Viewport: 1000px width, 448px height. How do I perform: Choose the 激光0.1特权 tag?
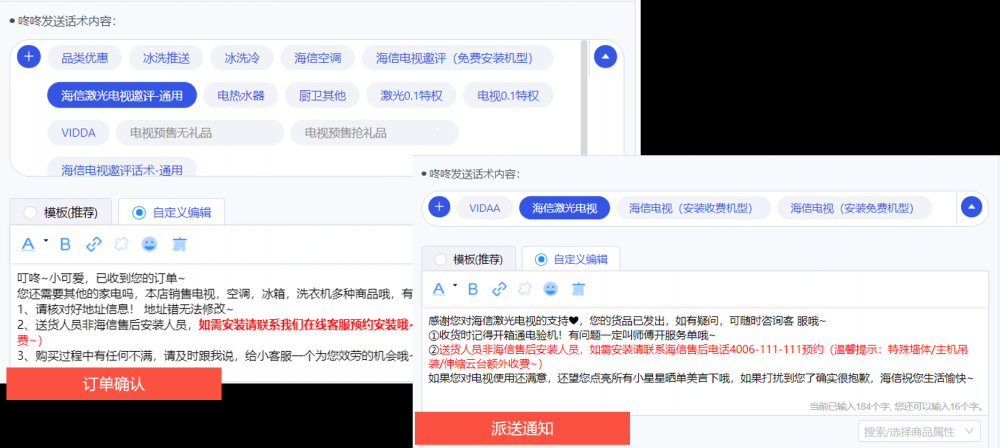411,96
